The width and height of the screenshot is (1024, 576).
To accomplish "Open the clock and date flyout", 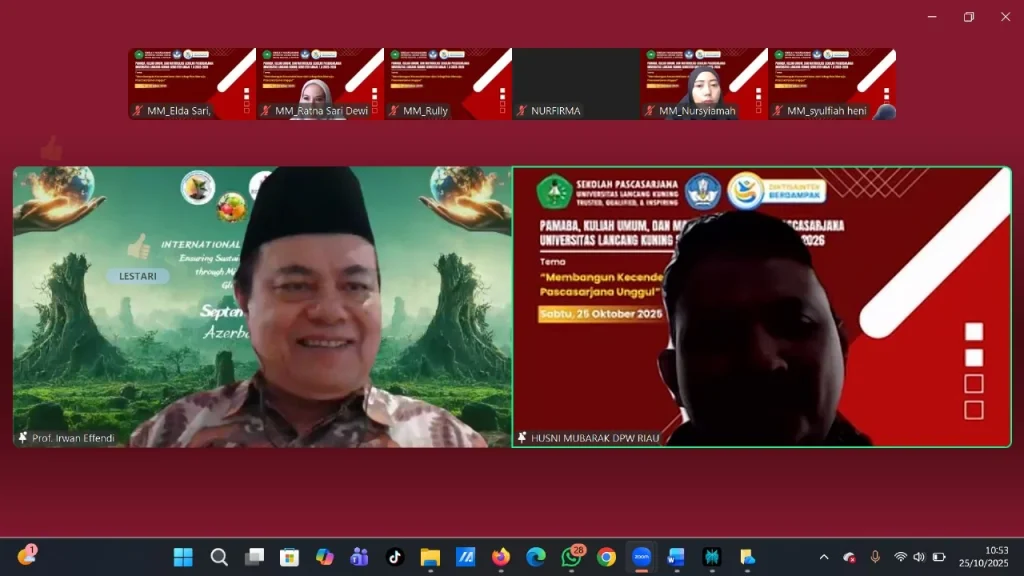I will click(x=982, y=557).
